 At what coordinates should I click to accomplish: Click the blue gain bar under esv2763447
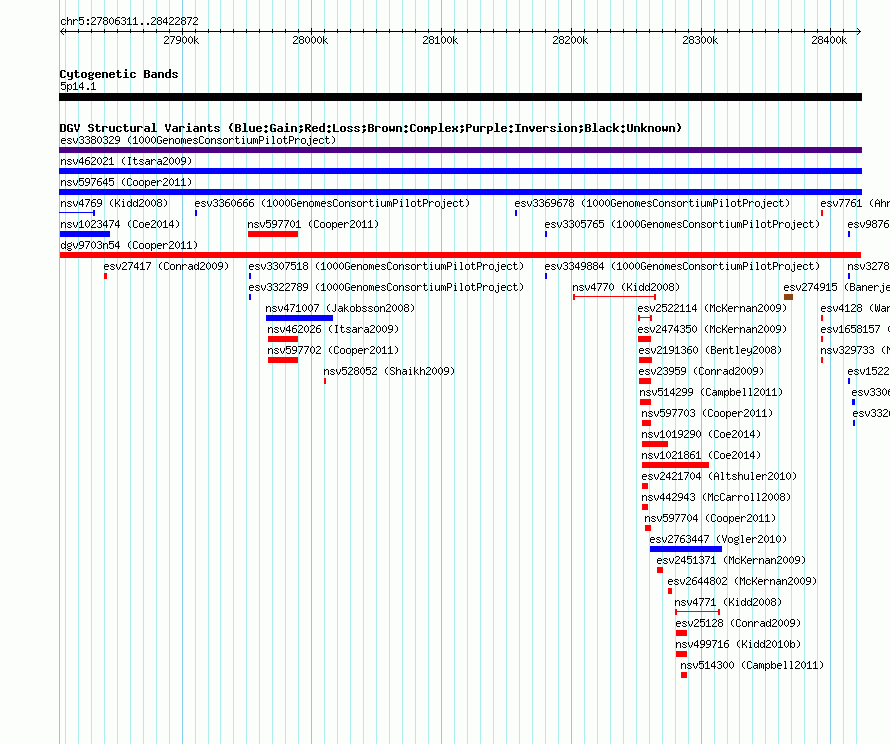point(686,549)
